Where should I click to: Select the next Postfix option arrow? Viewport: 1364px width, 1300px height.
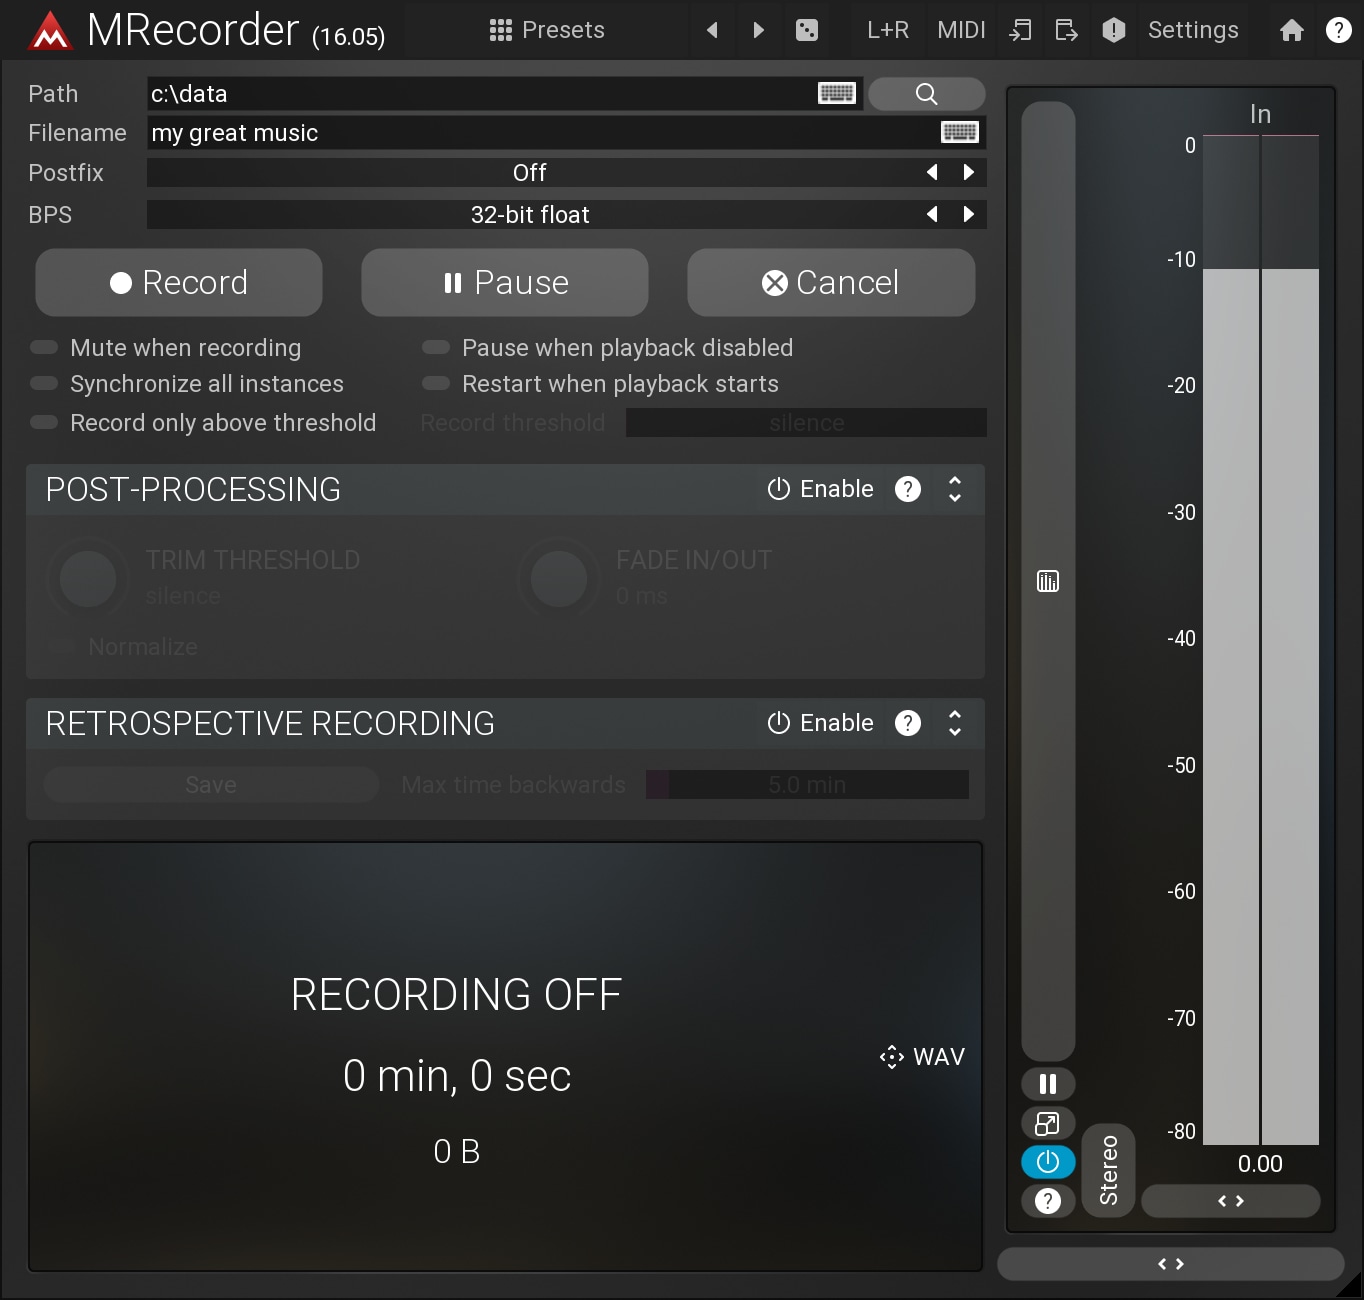(968, 172)
